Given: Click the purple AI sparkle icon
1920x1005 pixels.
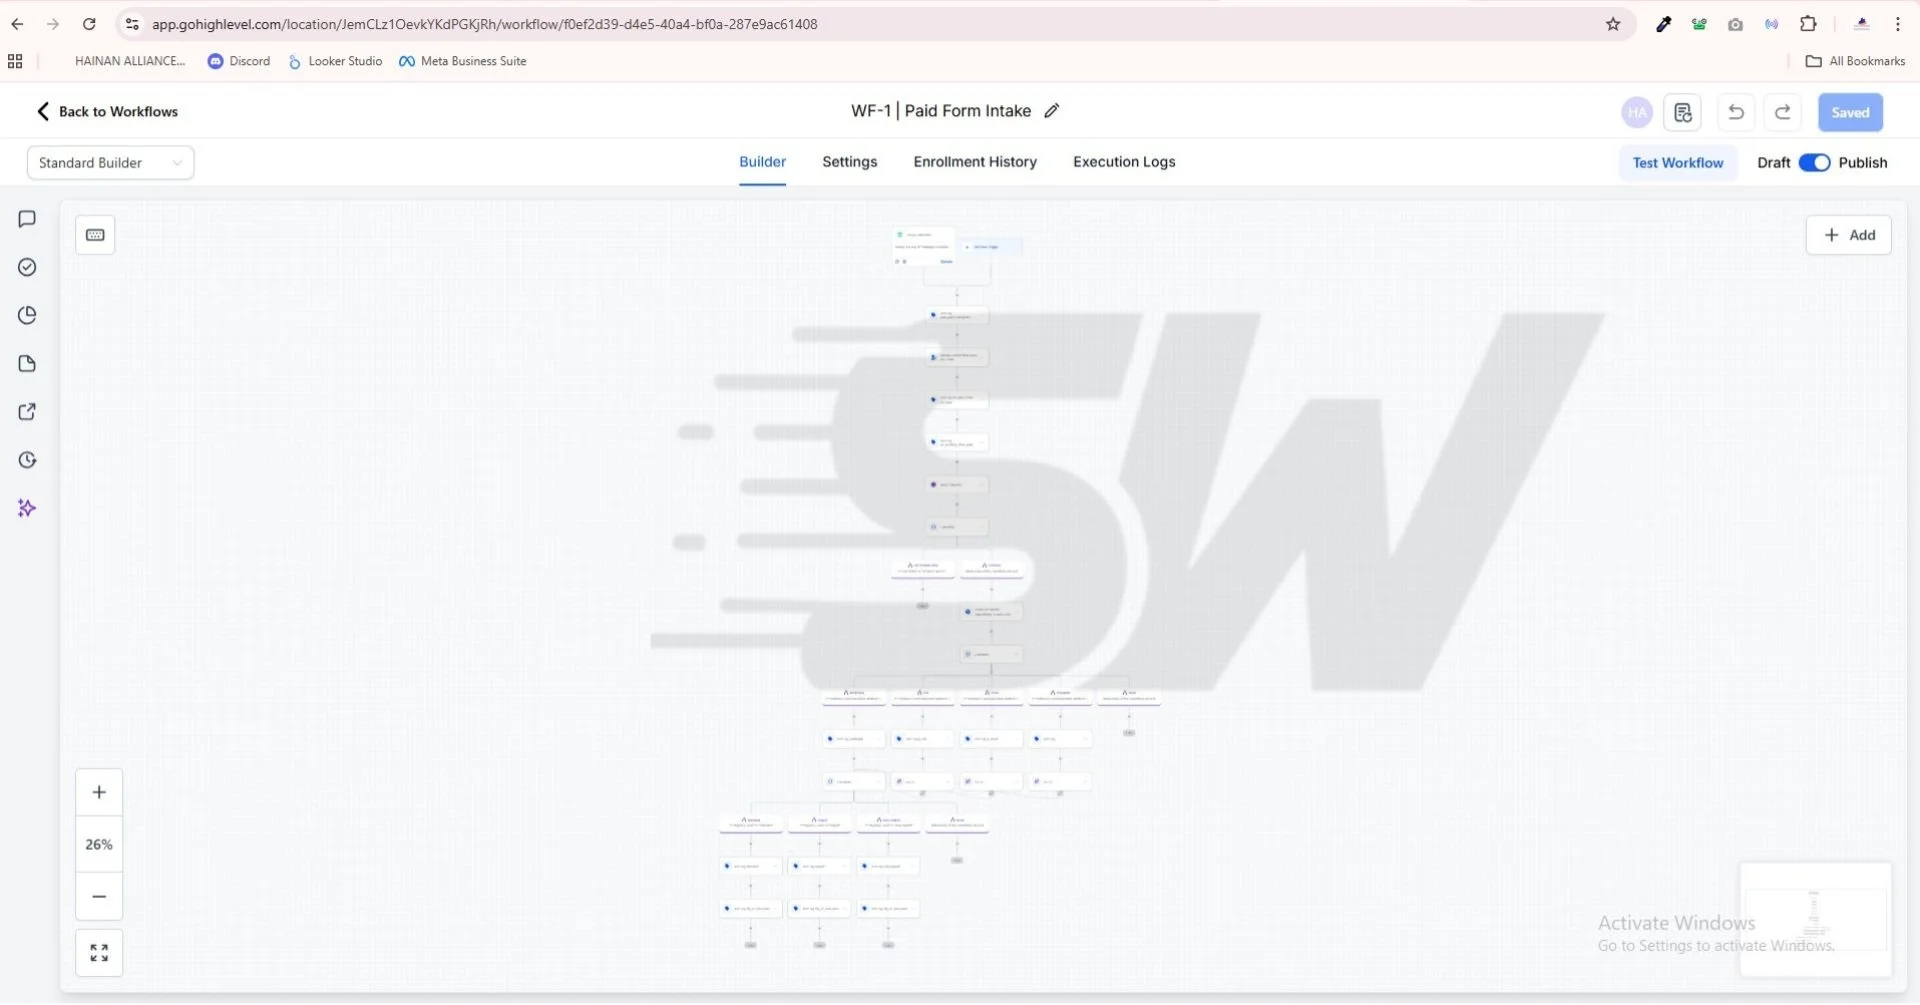Looking at the screenshot, I should (27, 509).
